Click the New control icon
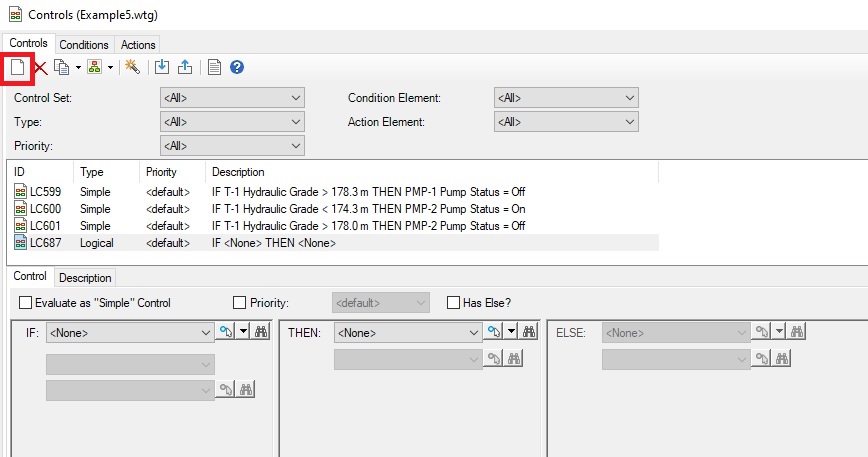 (x=18, y=67)
